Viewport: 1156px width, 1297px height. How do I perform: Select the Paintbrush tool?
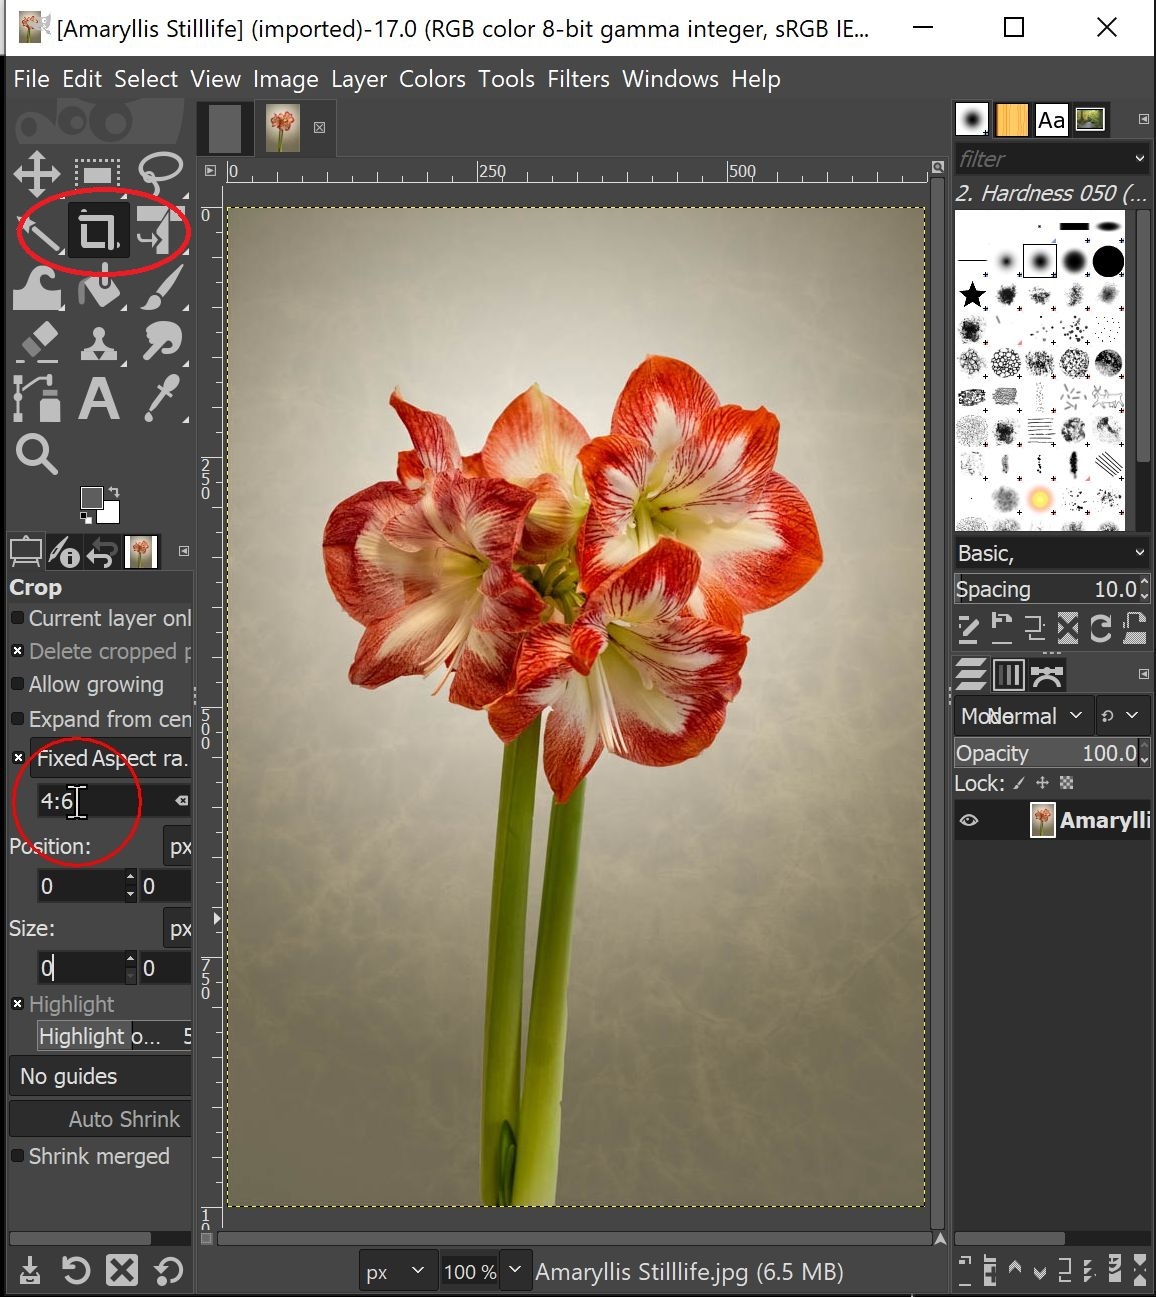[160, 289]
